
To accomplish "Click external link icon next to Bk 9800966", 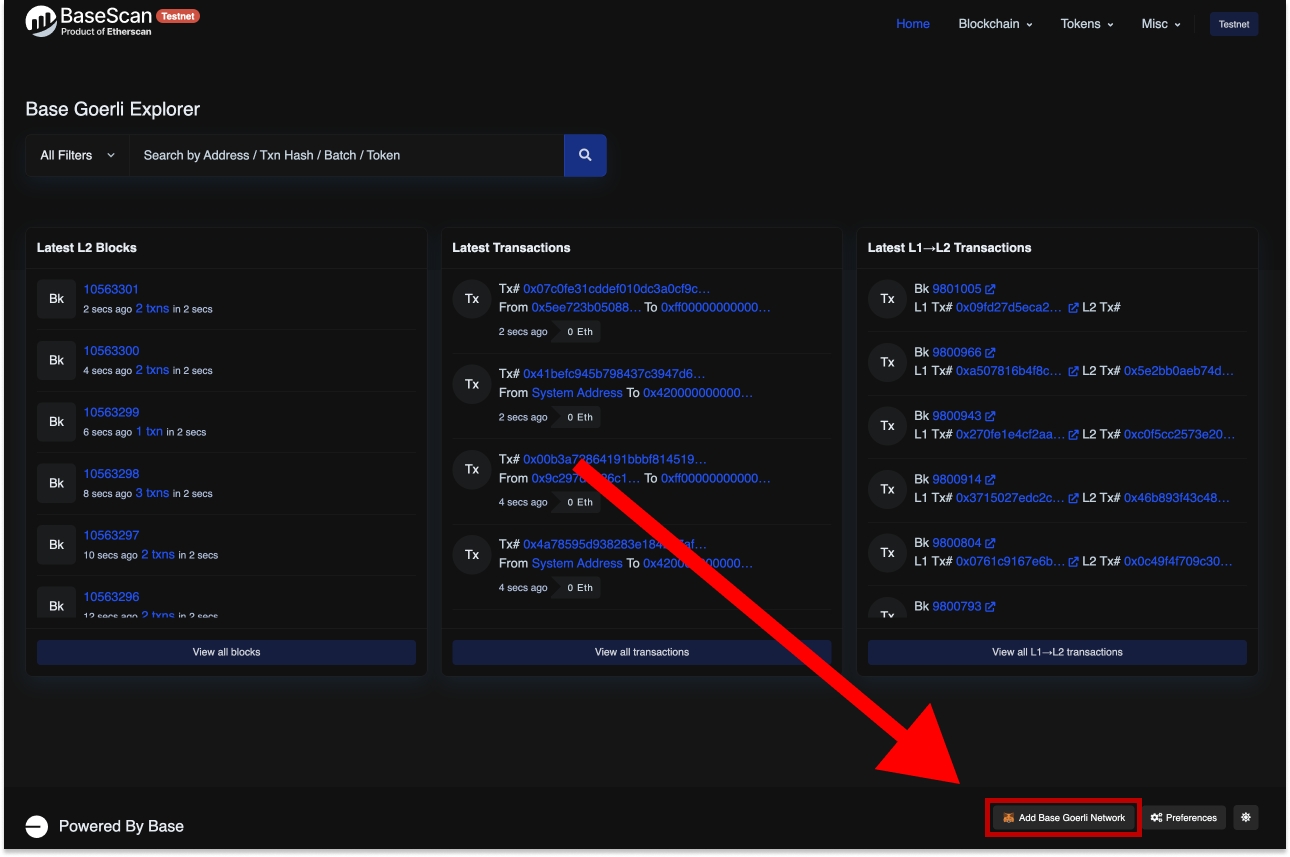I will (990, 353).
